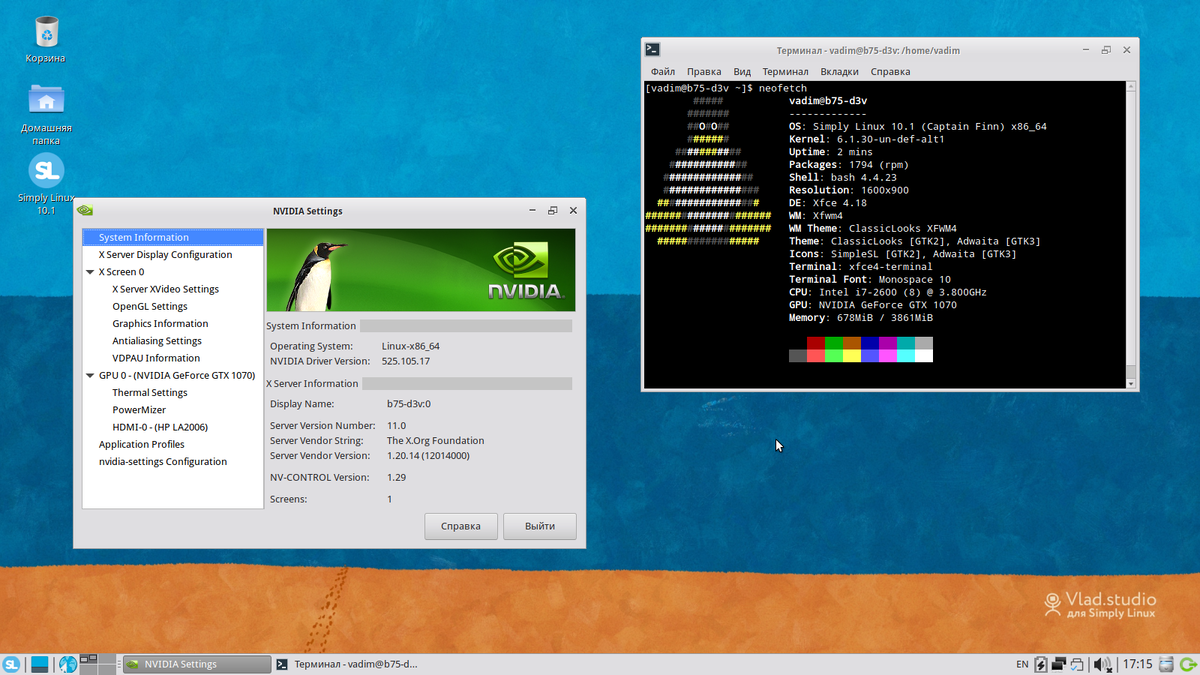This screenshot has height=675, width=1200.
Task: Close the NVIDIA Settings window
Action: coord(573,211)
